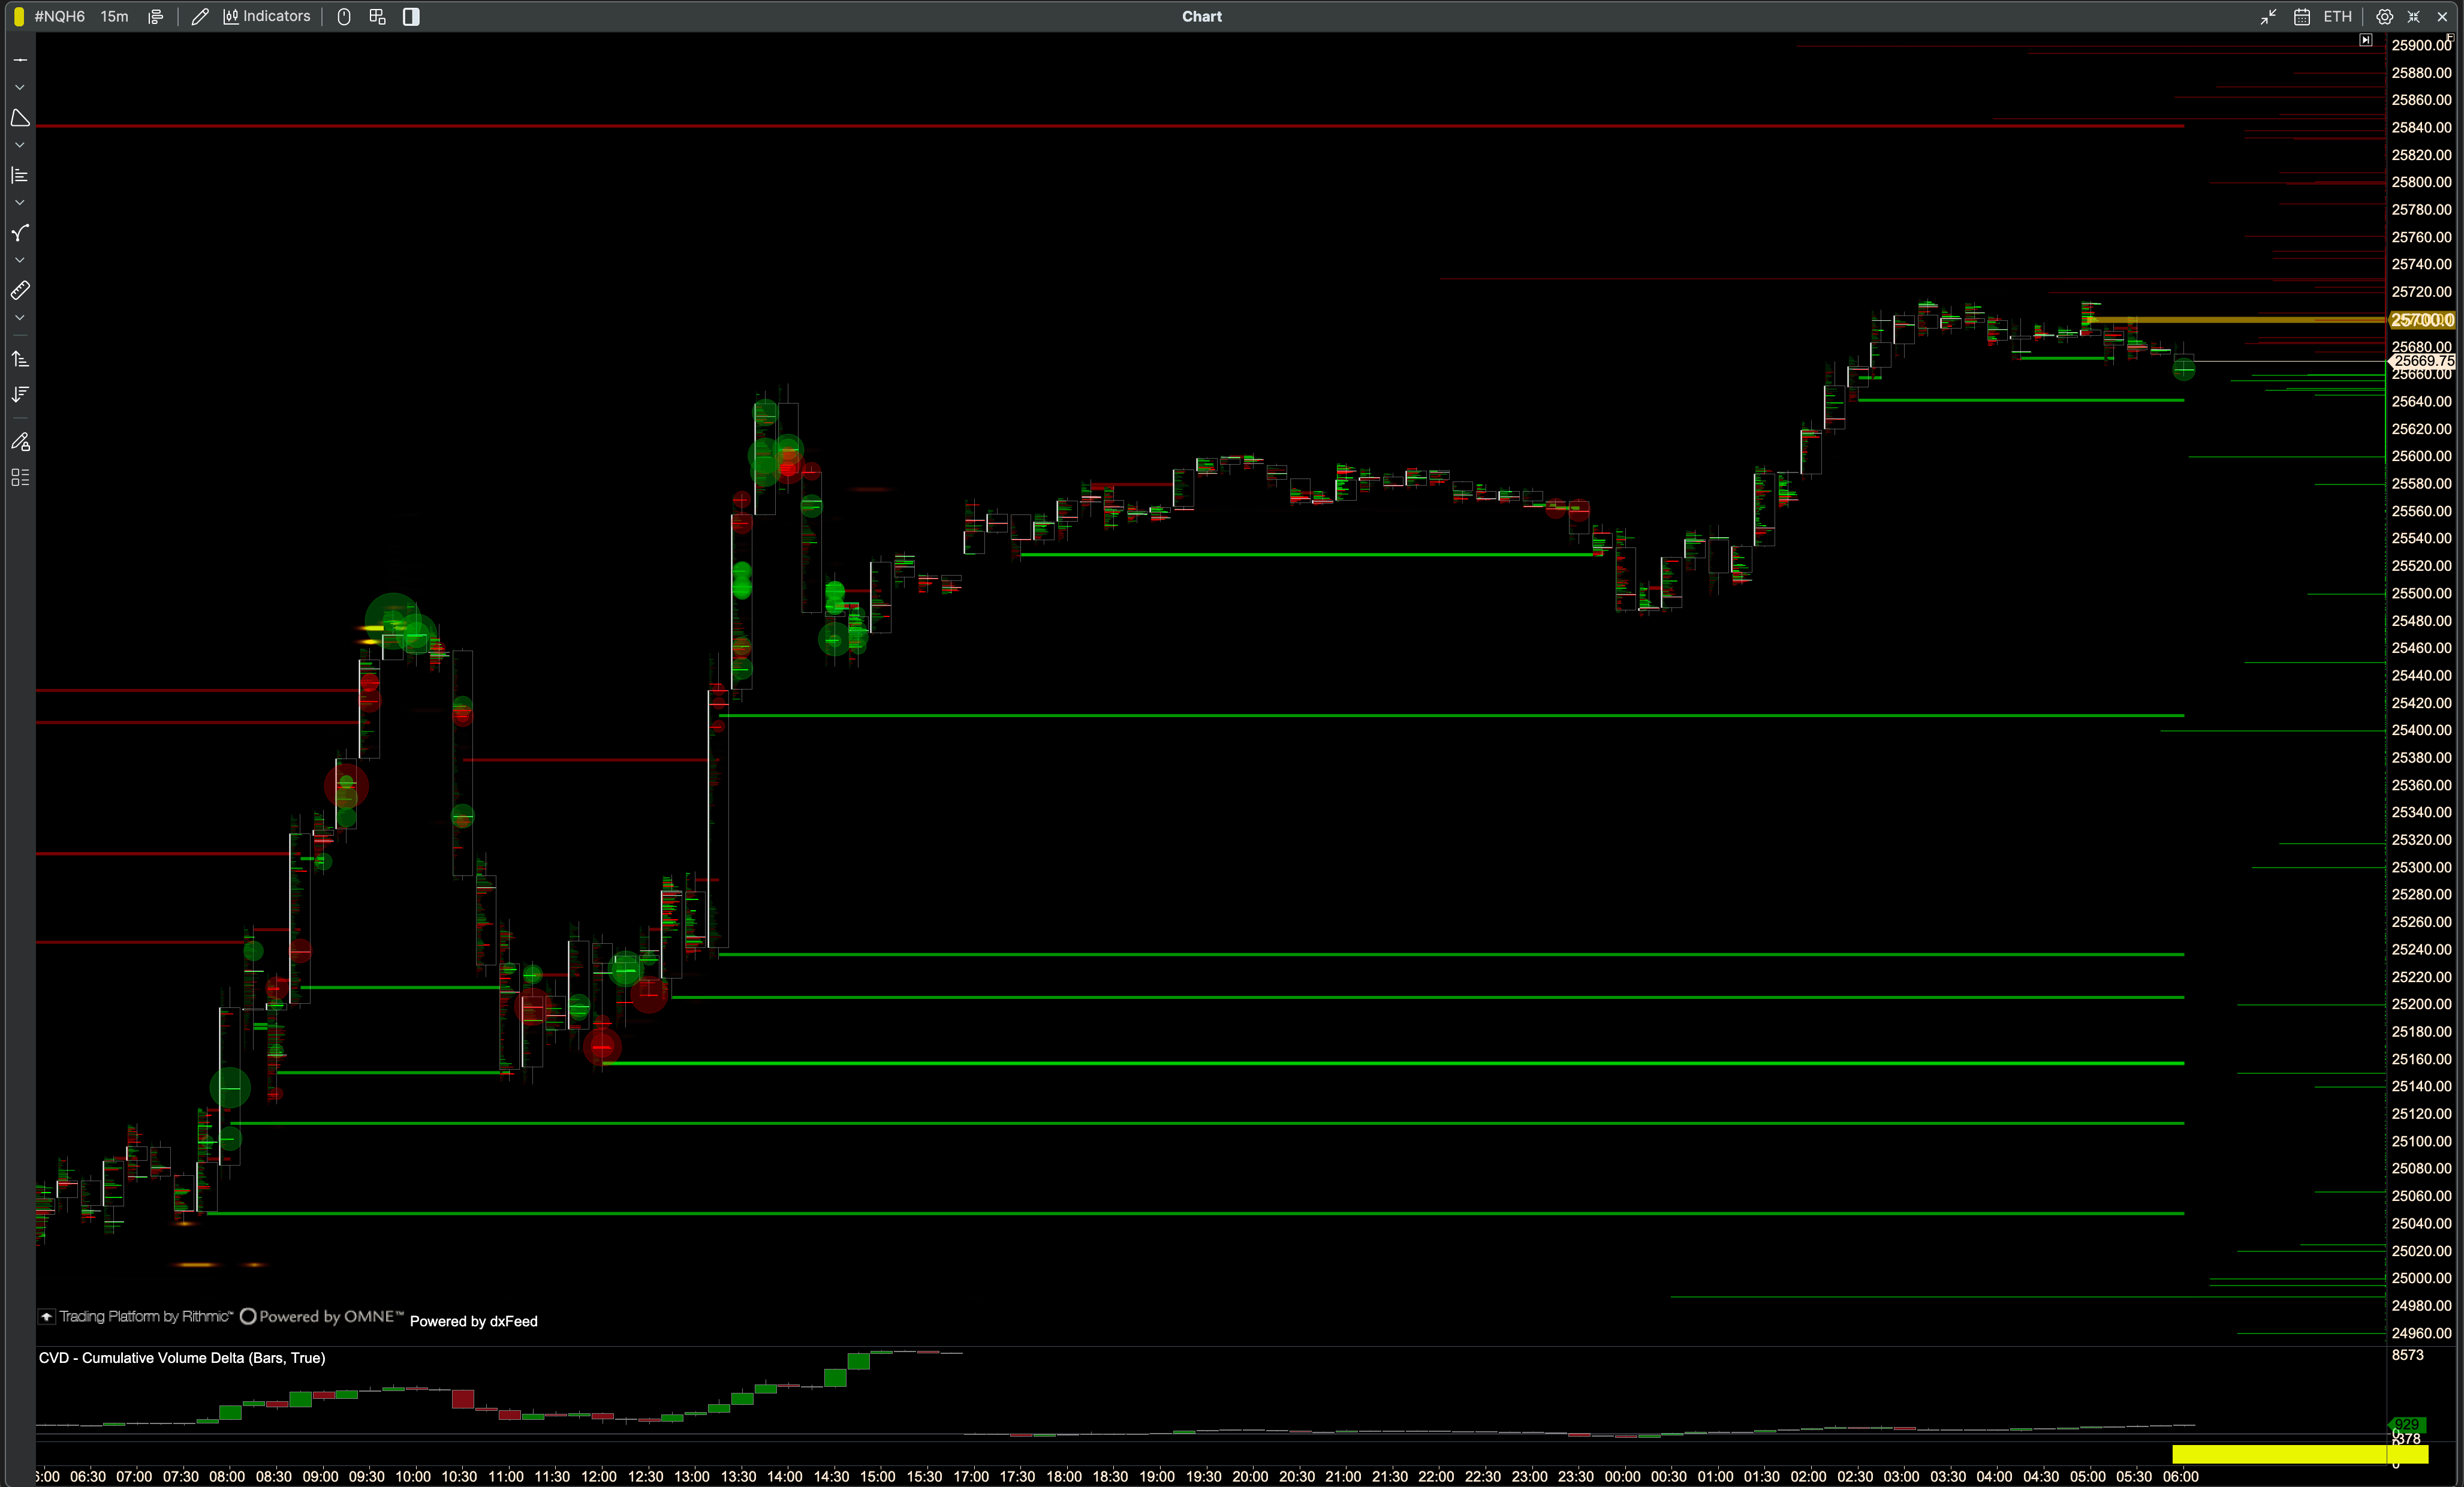Open the calendar date range icon

[x=2301, y=16]
